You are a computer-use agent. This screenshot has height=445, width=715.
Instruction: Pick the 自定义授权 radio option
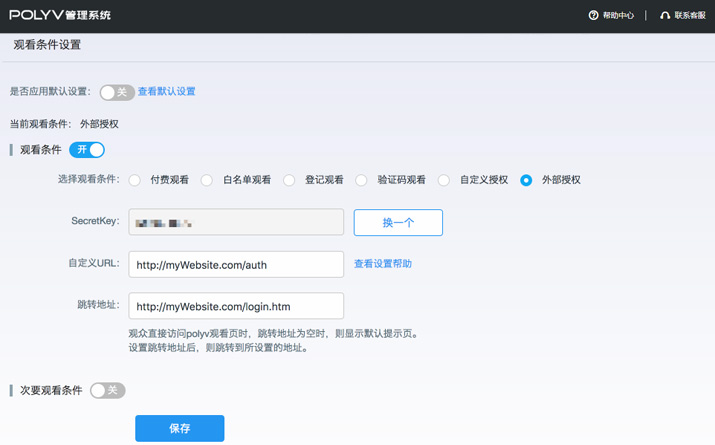point(444,181)
